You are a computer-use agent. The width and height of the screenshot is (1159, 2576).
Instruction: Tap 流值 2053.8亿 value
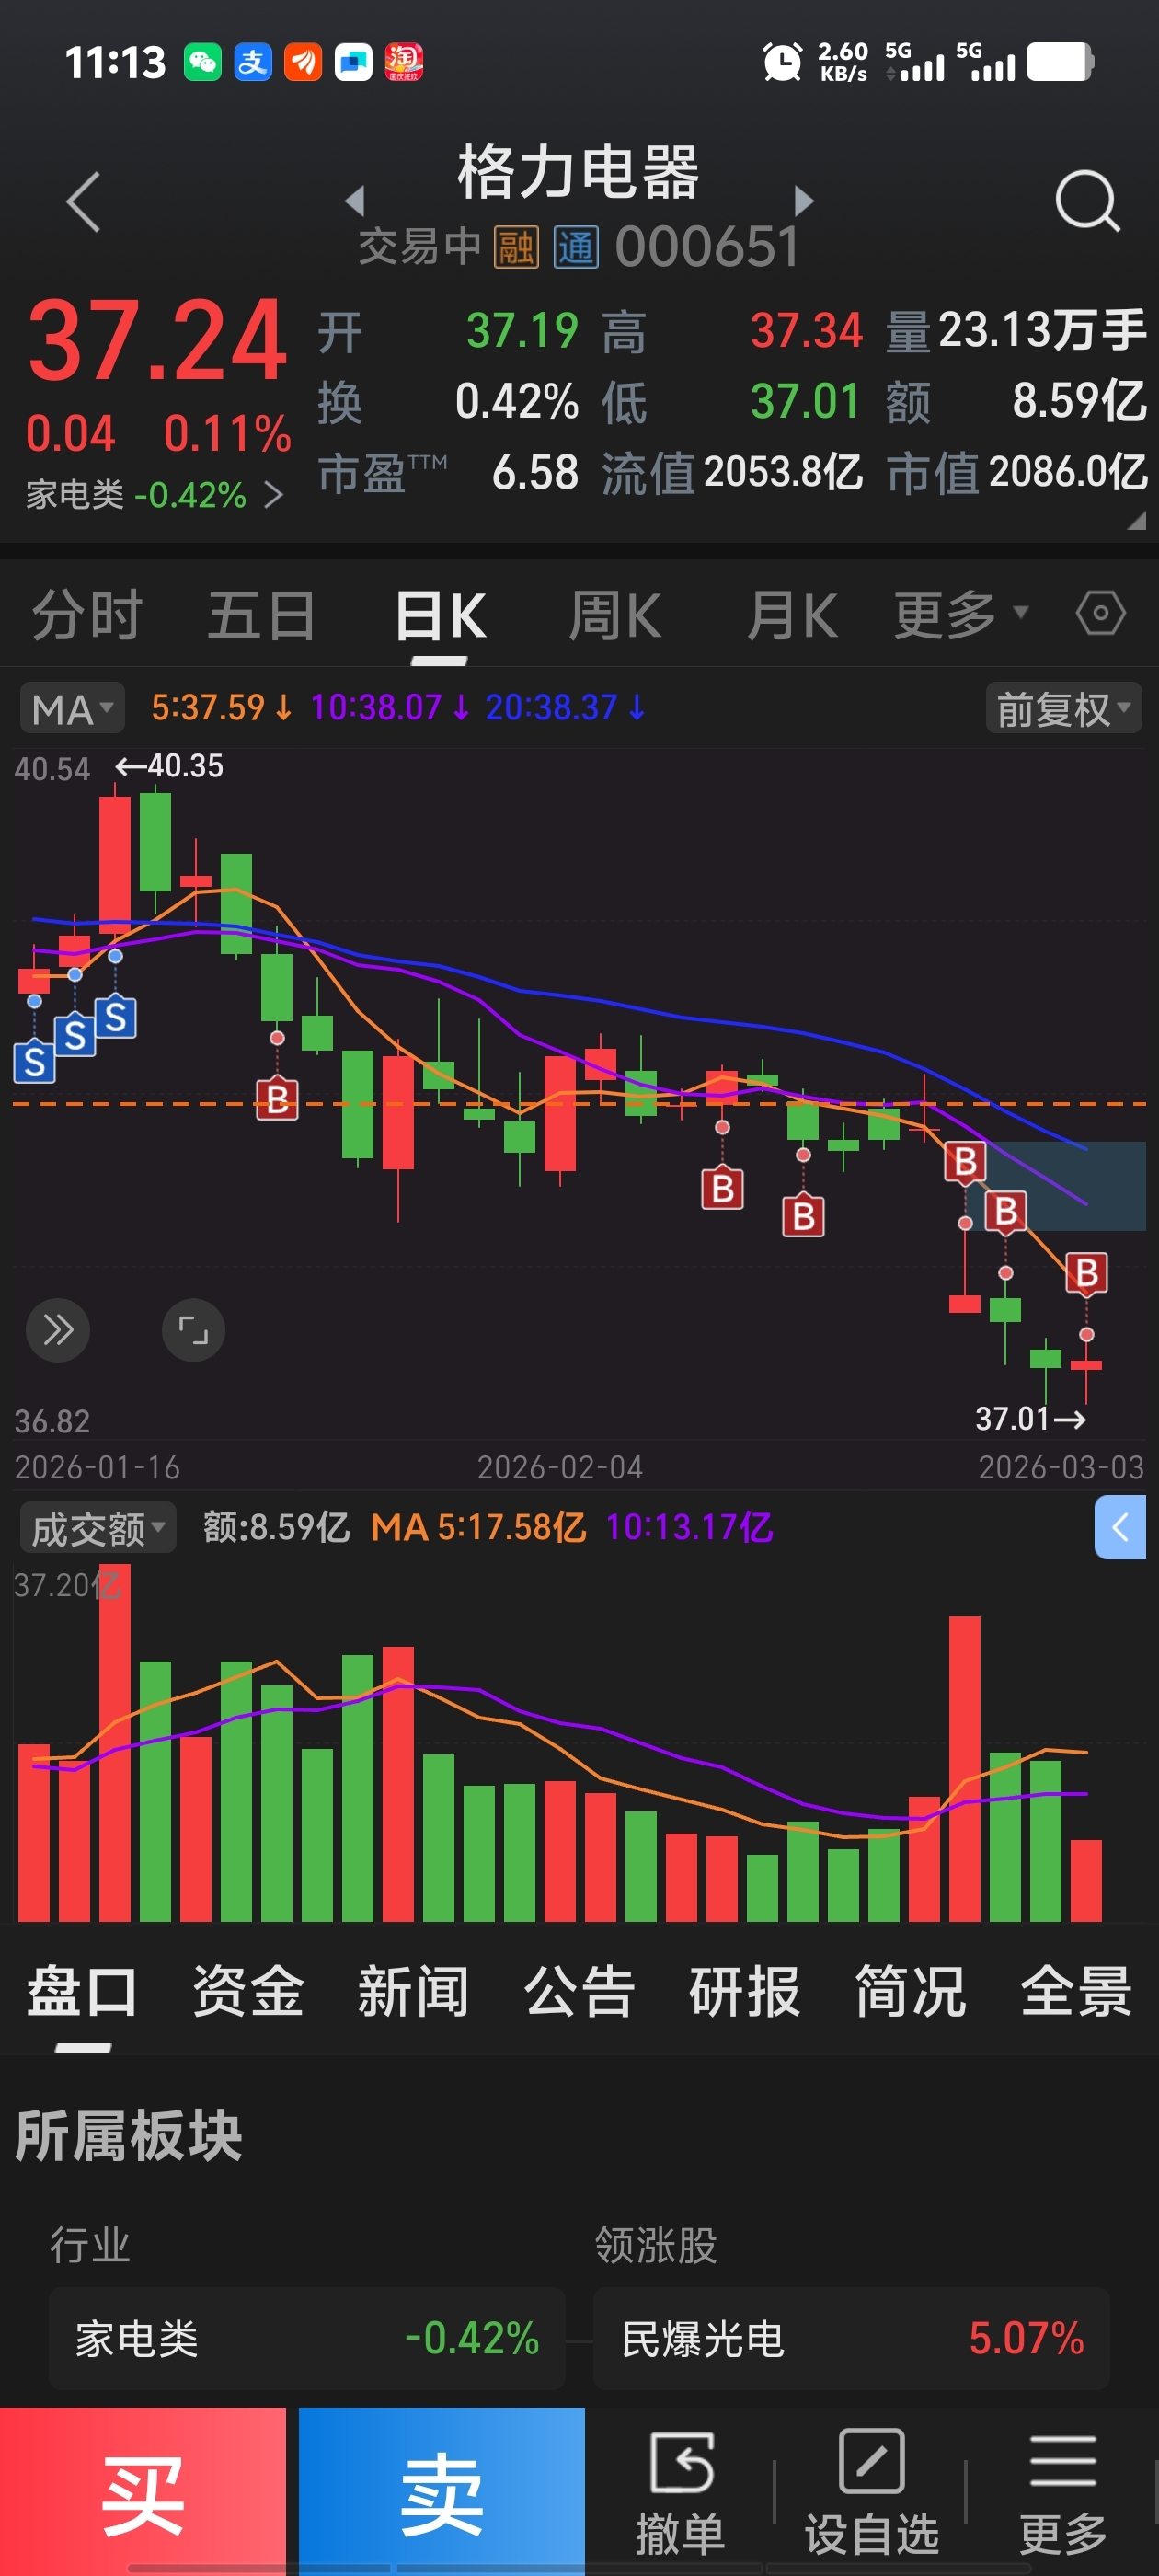pos(783,472)
